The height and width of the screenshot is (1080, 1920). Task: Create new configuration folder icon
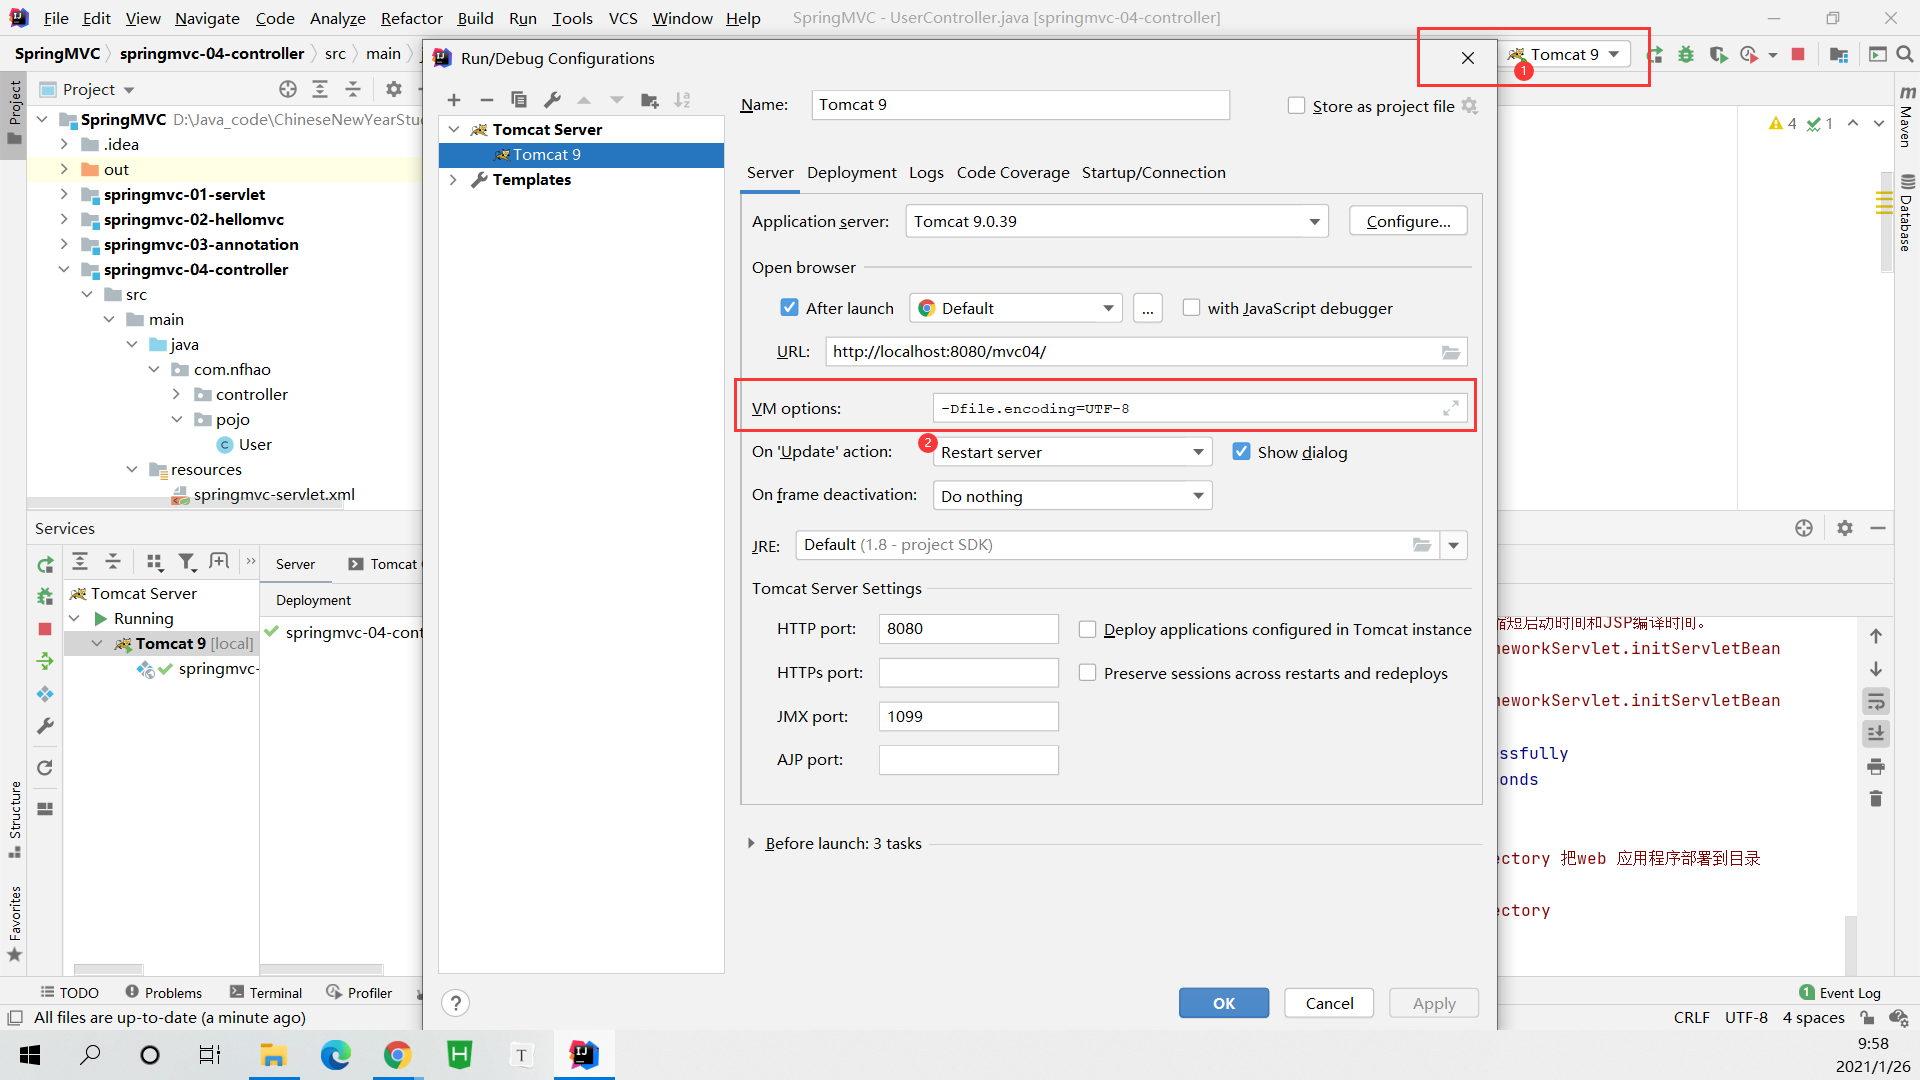point(650,100)
